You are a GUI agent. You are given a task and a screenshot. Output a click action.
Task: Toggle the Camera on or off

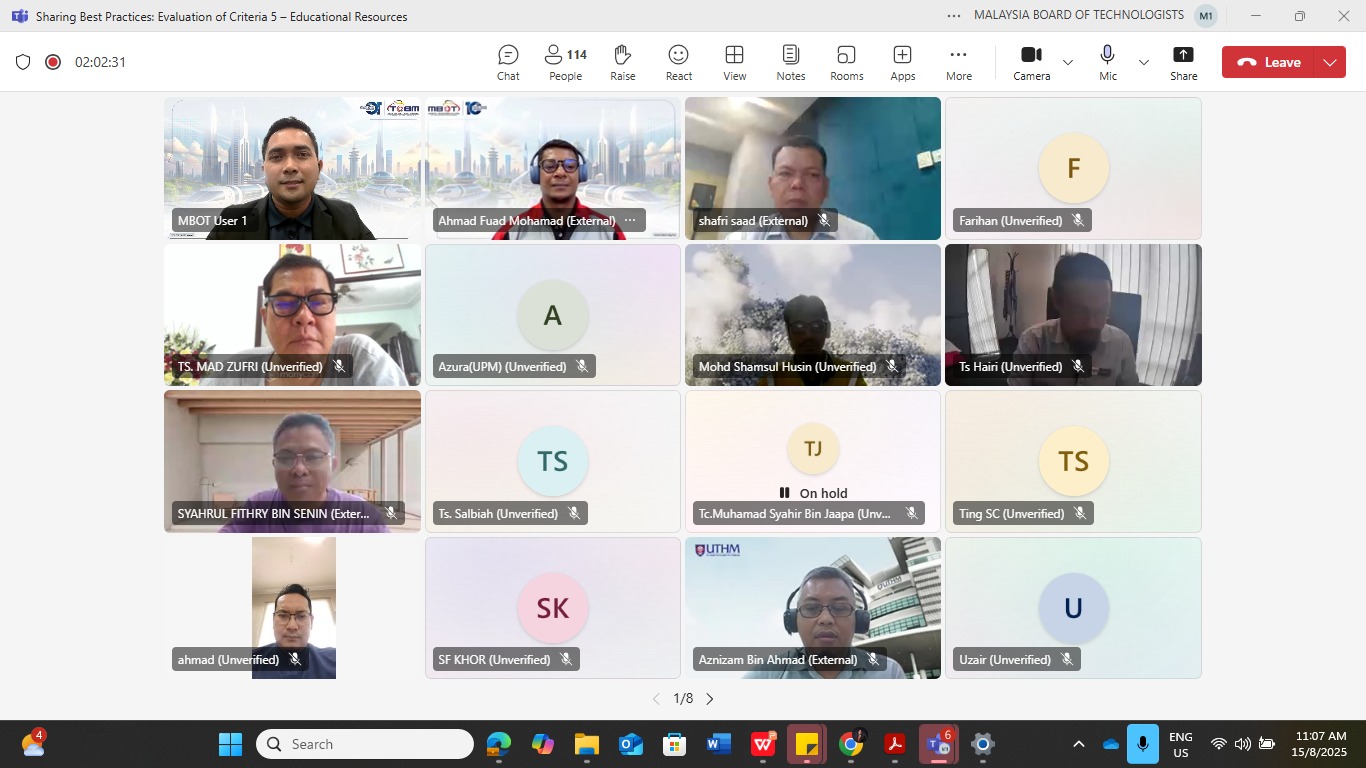pos(1031,62)
